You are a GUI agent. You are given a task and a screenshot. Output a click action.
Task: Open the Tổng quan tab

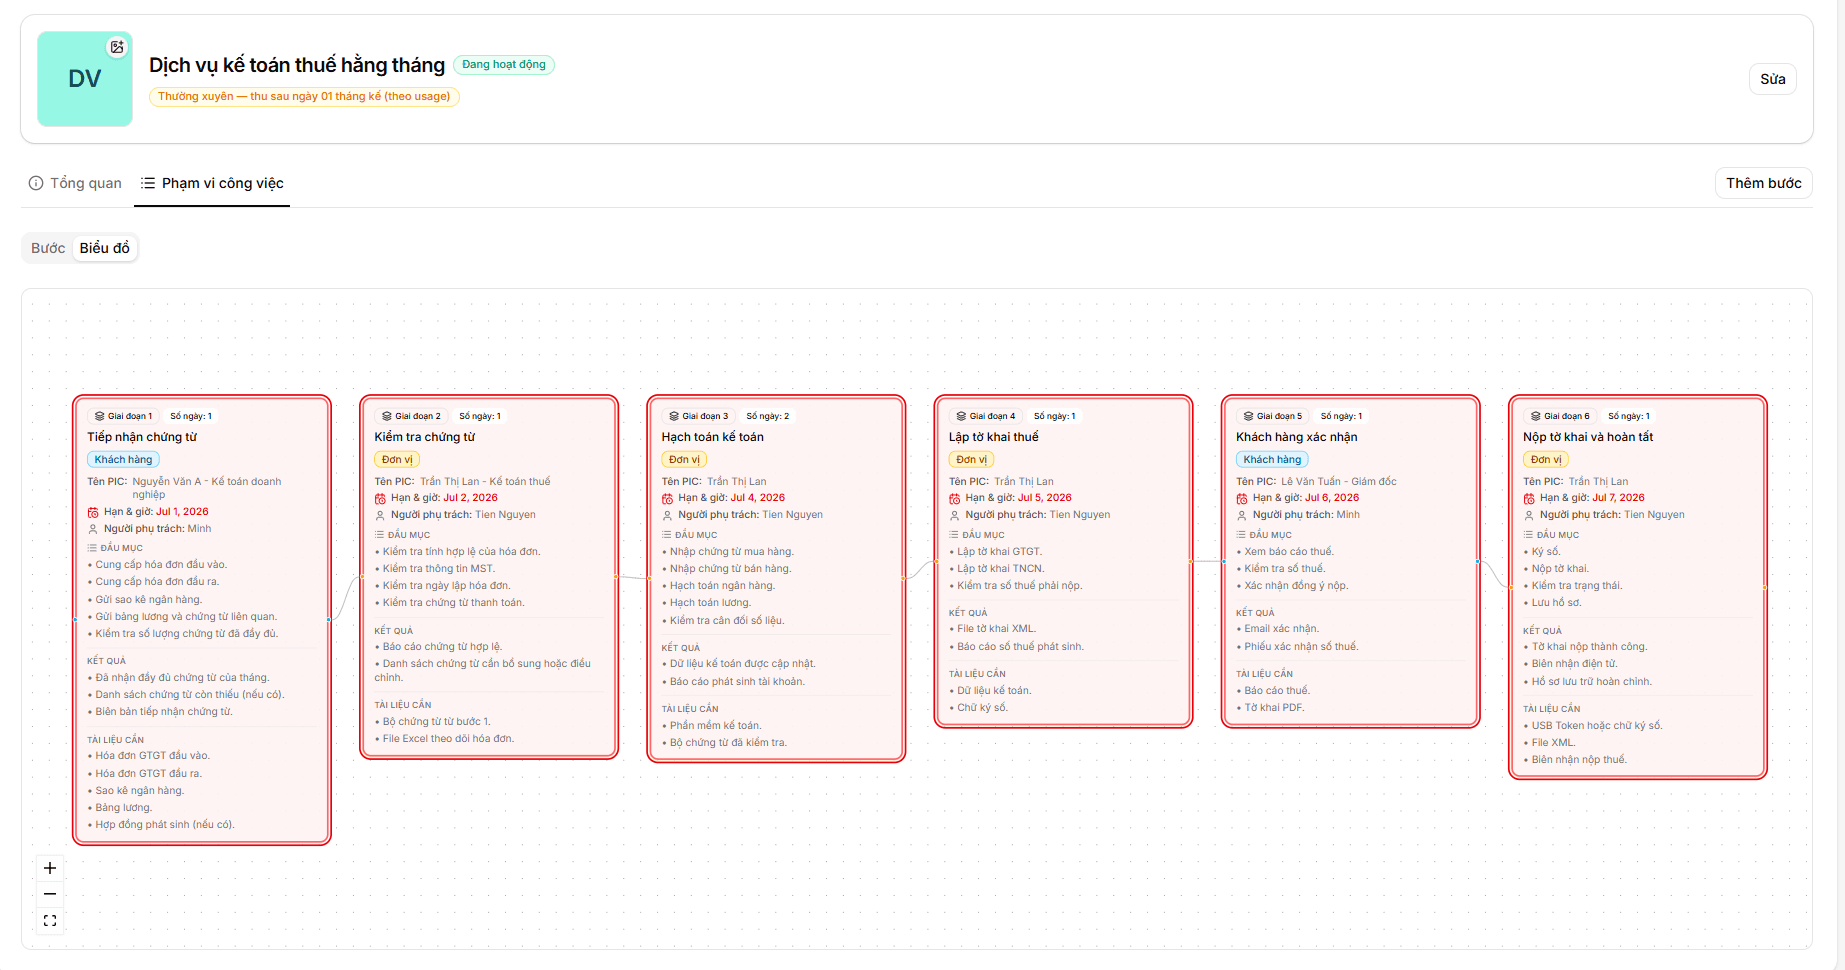[75, 183]
